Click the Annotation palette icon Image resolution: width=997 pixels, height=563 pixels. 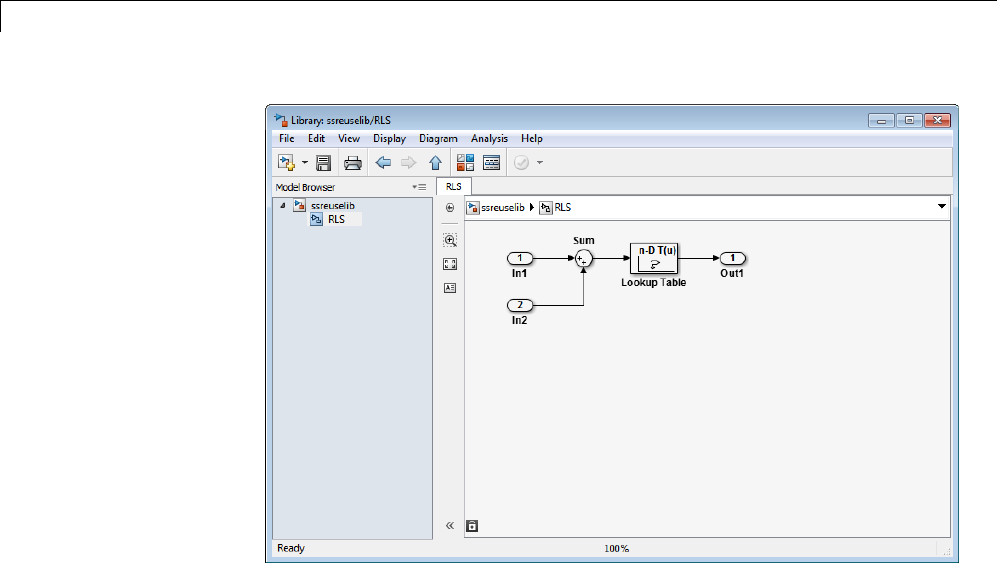coord(450,288)
